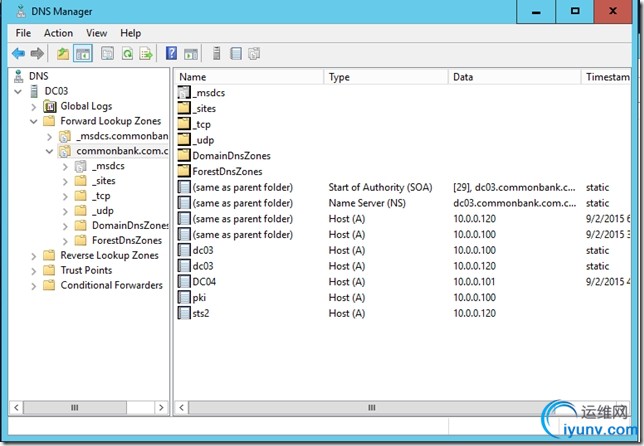Click the ForestDnsZones folder icon in list
644x446 pixels.
pos(184,171)
